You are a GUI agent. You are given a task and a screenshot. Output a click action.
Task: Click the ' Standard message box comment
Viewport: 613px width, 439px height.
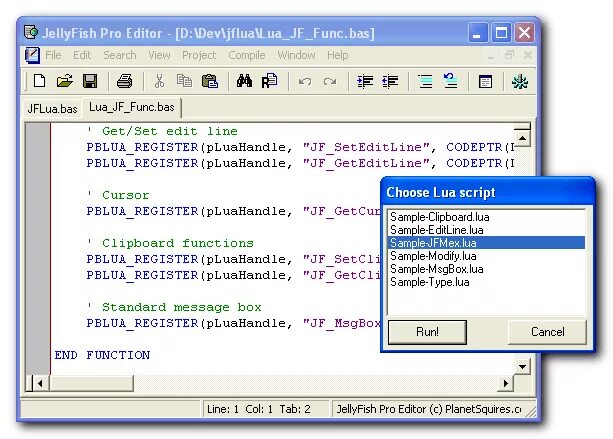(x=174, y=307)
